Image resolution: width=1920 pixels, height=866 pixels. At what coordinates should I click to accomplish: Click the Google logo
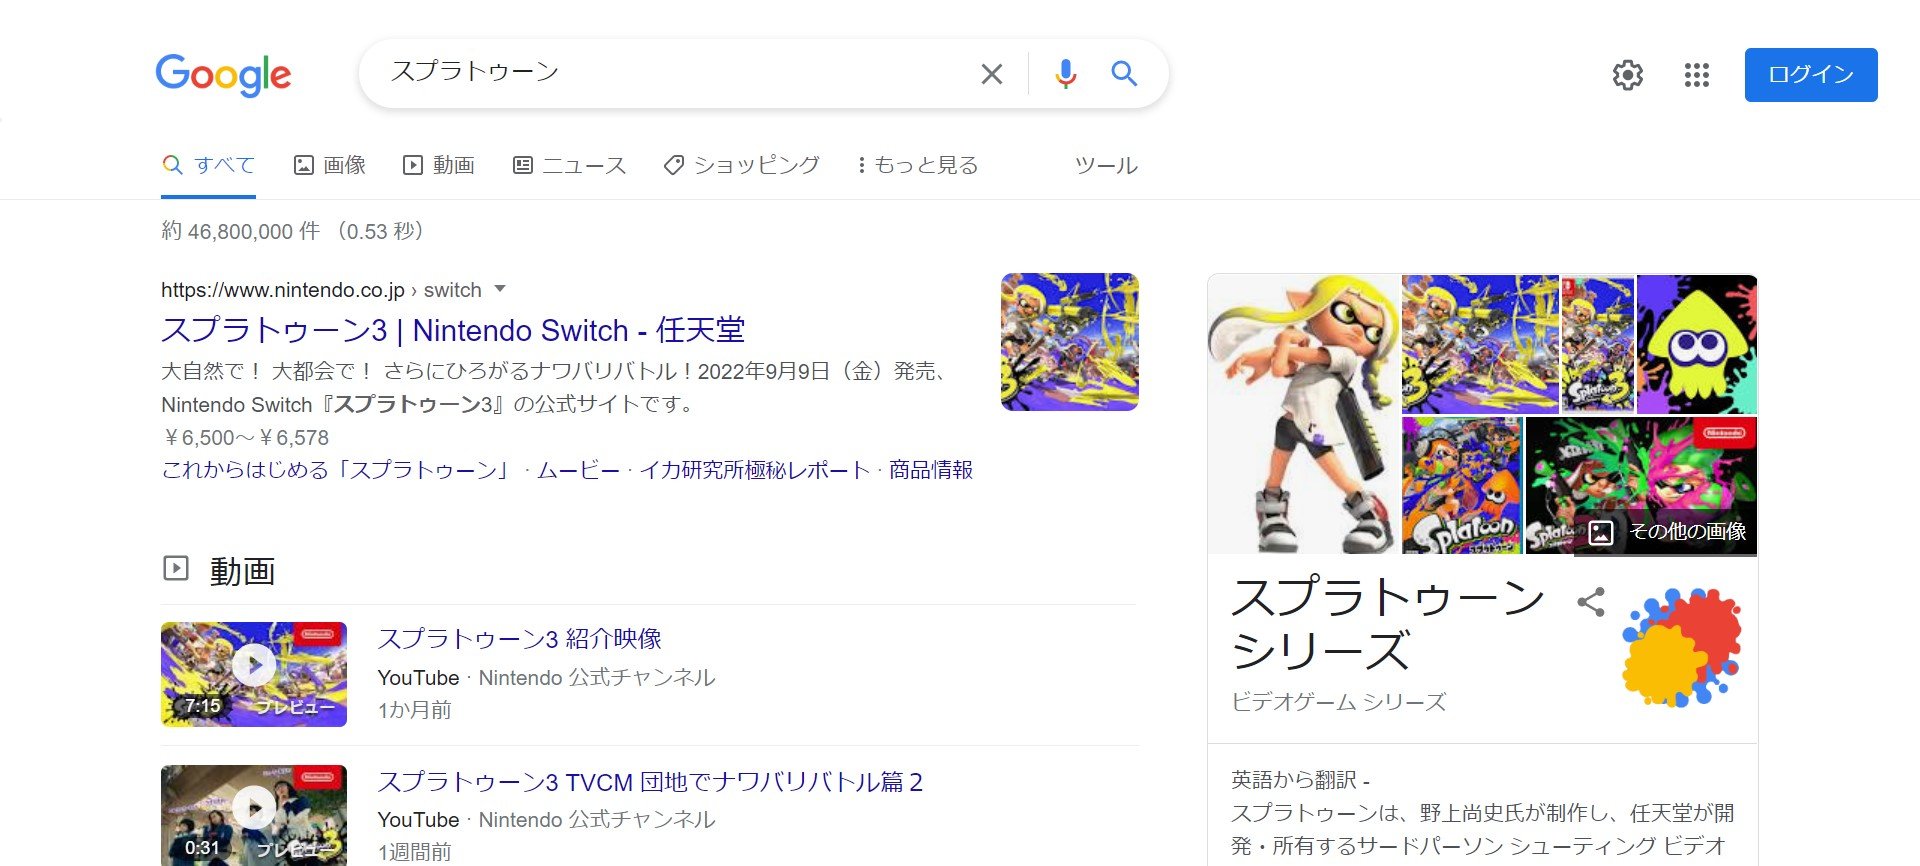tap(223, 75)
